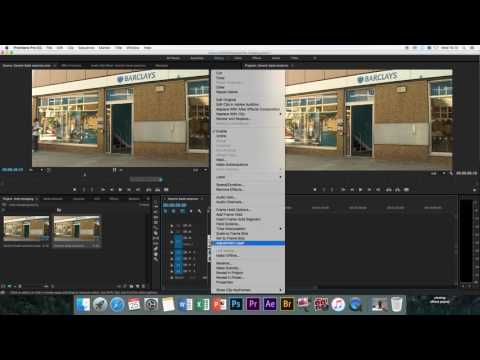The image size is (480, 360).
Task: Choose Adjustment Layer in context menu
Action: coord(248,243)
